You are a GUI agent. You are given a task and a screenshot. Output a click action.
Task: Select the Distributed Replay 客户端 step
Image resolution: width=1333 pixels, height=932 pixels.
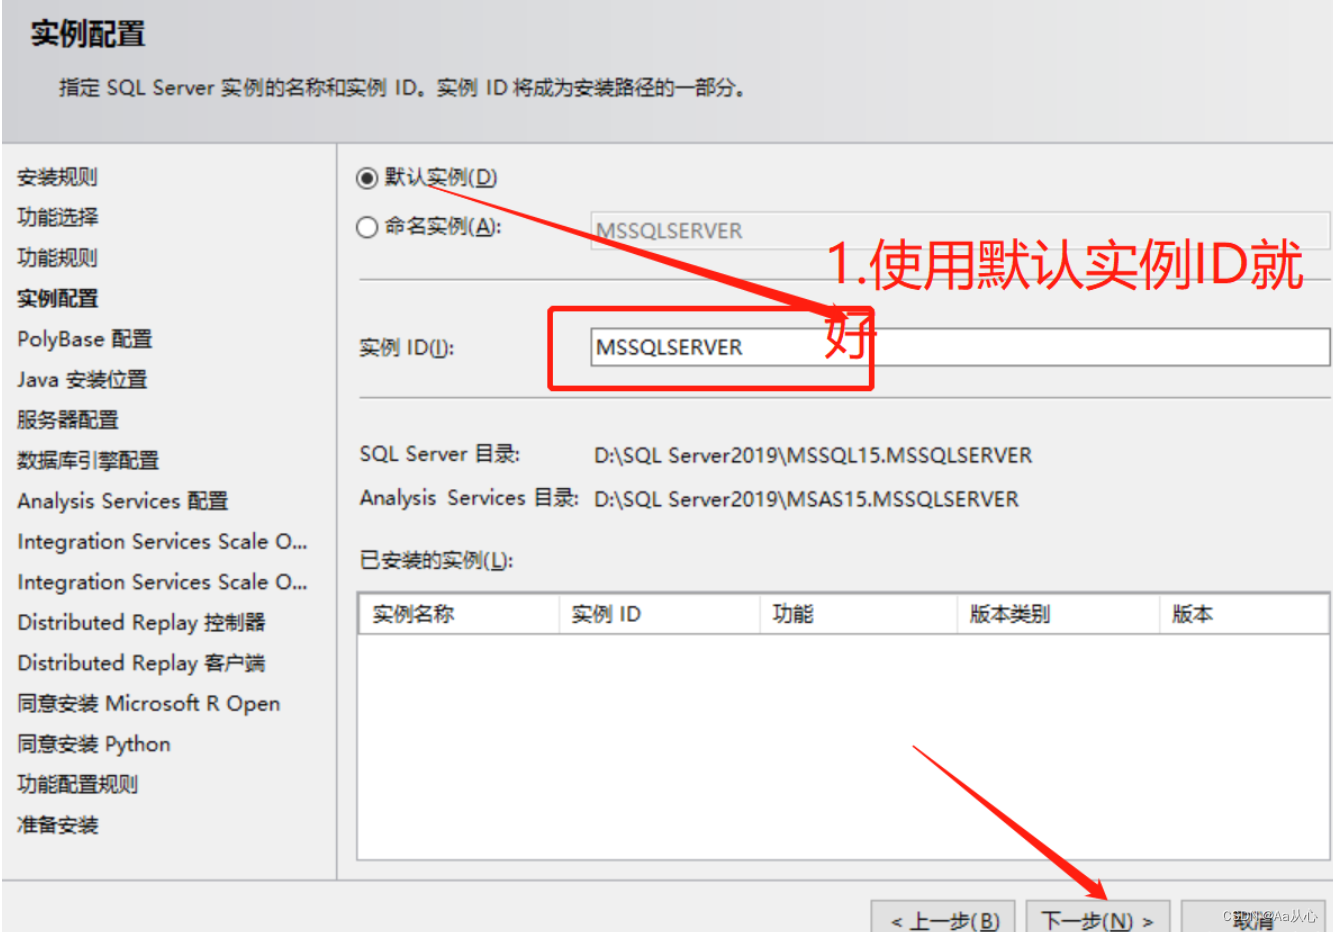pos(141,663)
